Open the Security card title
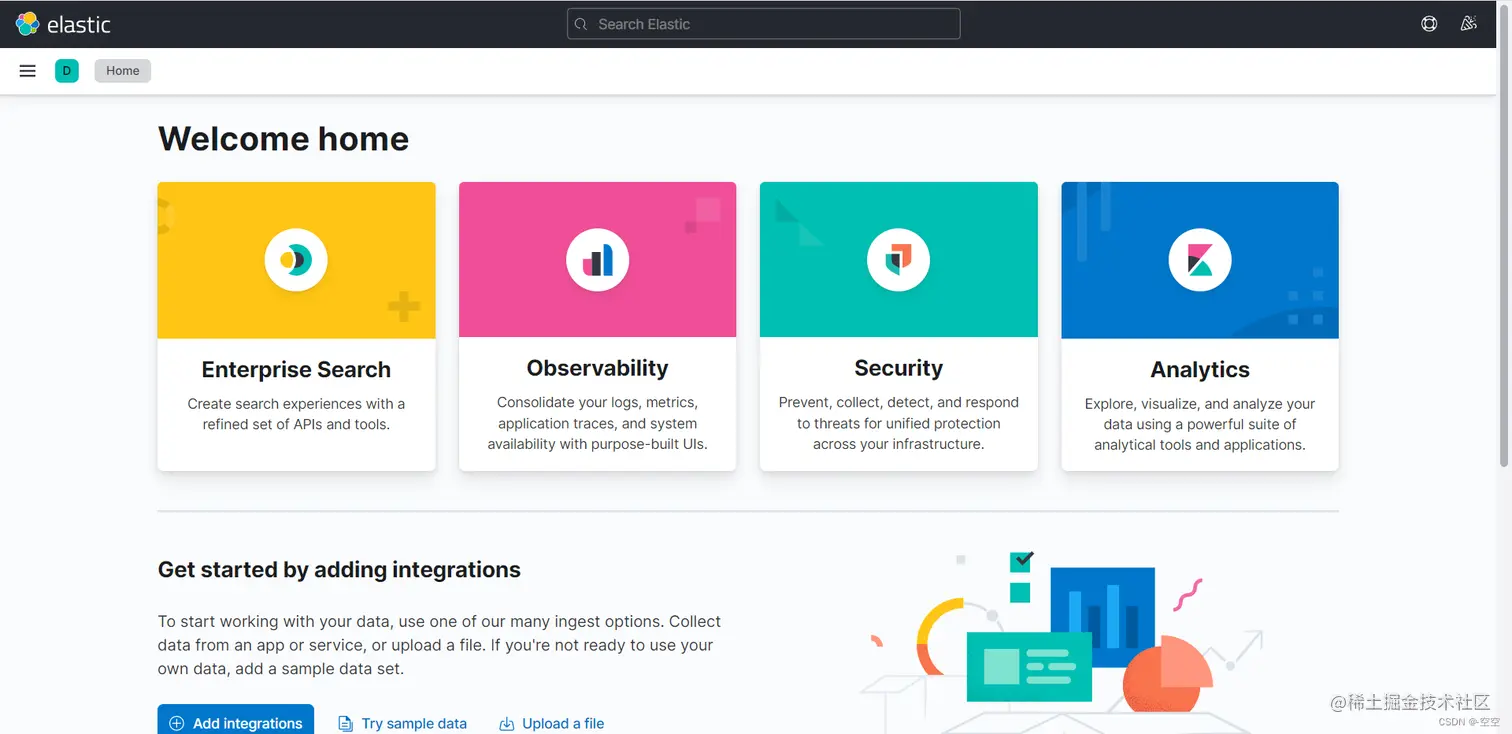The height and width of the screenshot is (734, 1512). click(x=899, y=368)
